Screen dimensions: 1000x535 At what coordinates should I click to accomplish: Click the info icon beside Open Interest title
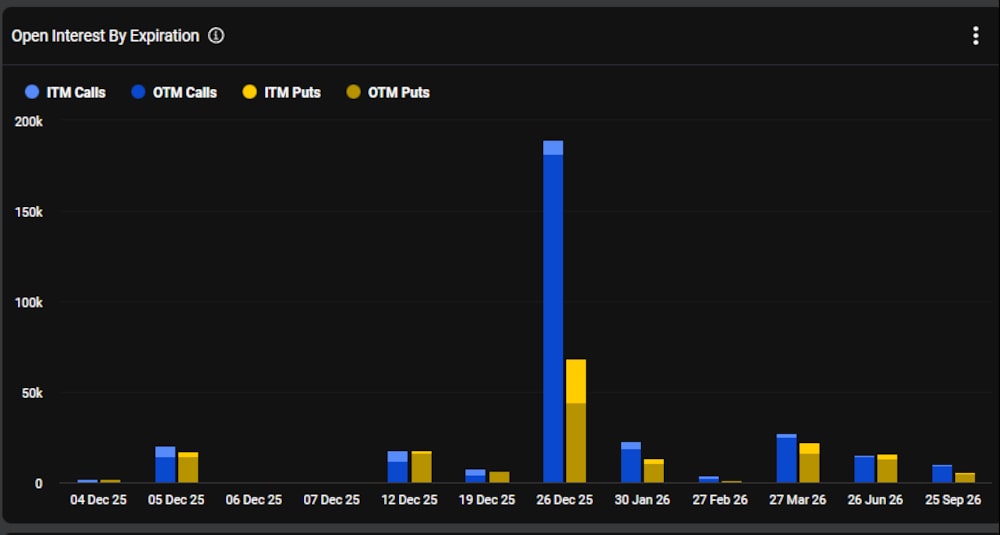pos(216,36)
